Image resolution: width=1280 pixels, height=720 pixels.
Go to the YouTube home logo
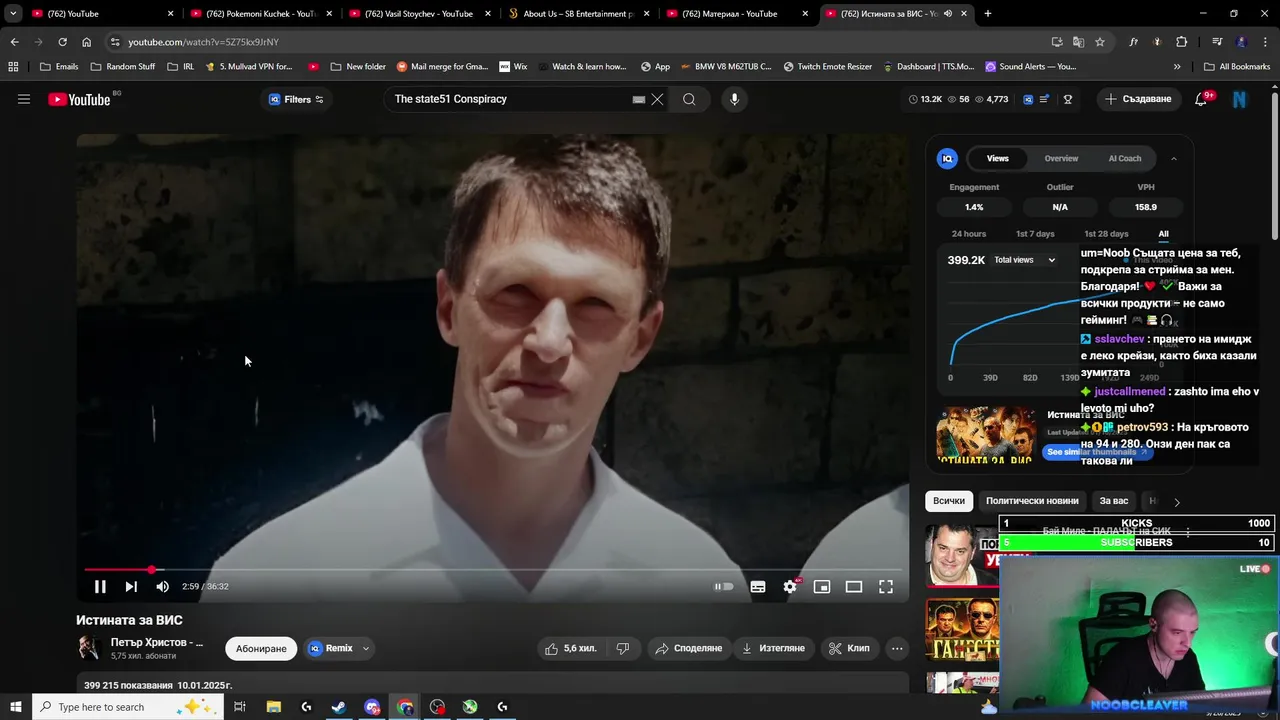(79, 99)
